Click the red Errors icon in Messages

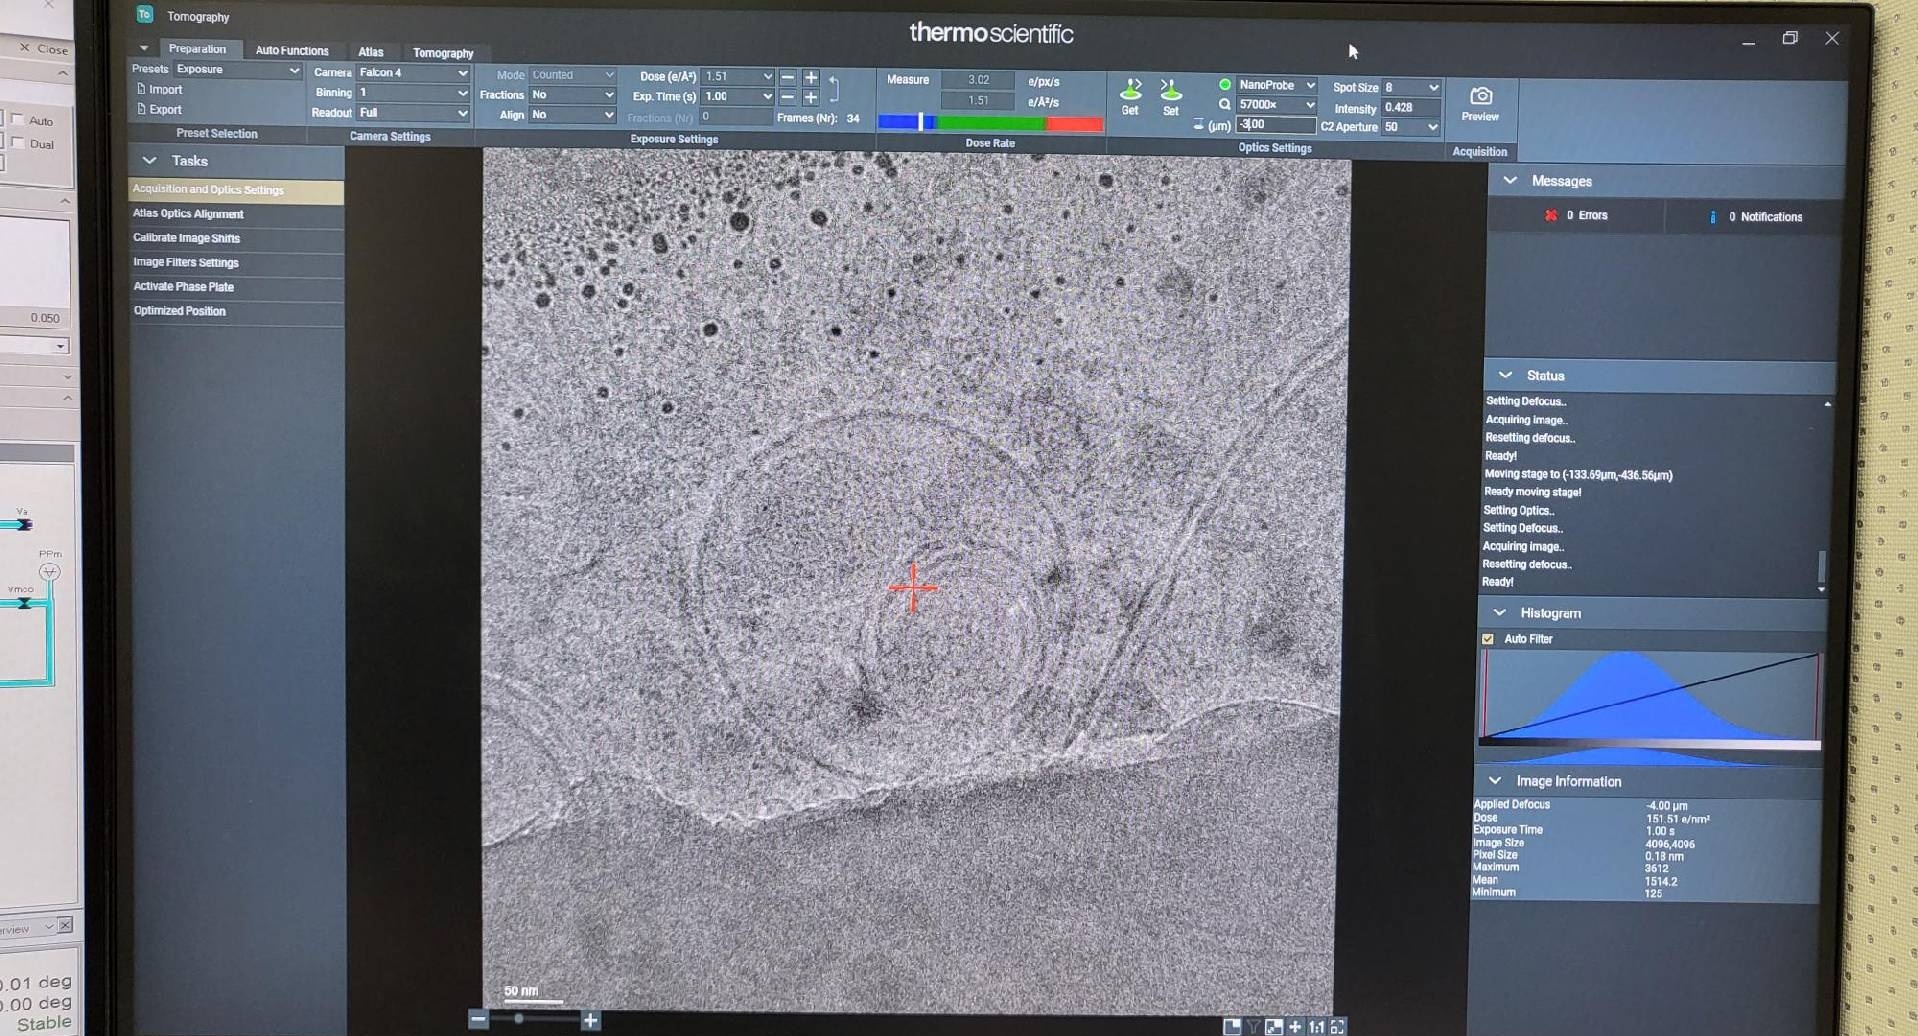pos(1551,215)
